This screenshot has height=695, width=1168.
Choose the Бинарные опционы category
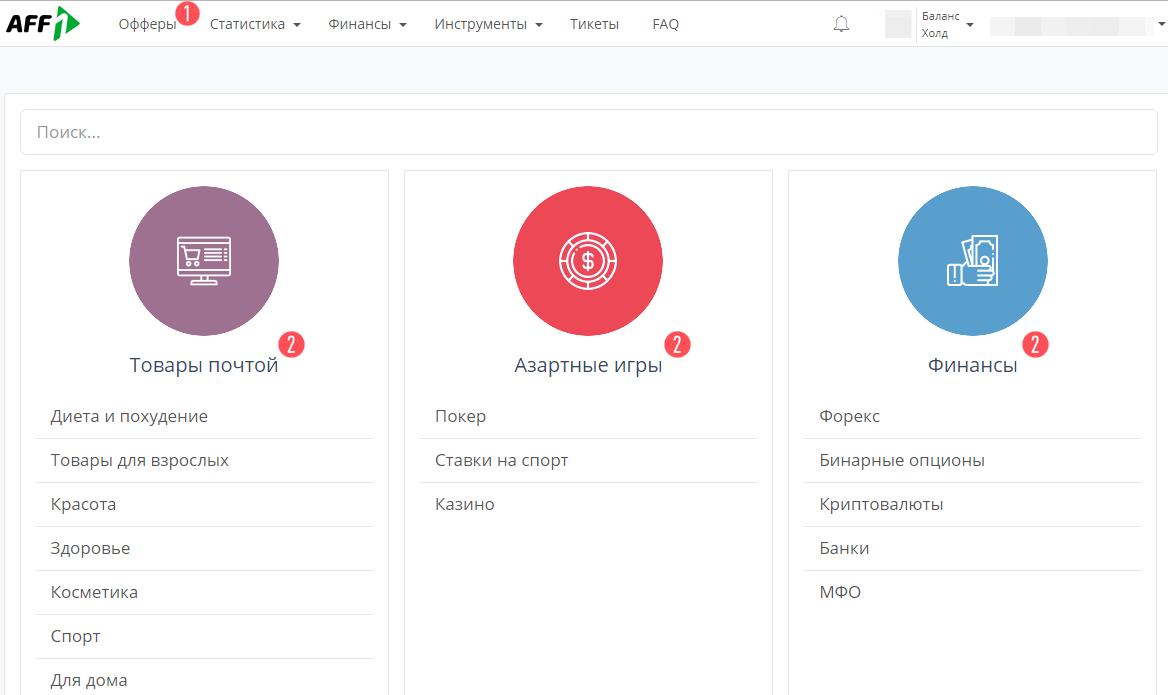point(902,460)
